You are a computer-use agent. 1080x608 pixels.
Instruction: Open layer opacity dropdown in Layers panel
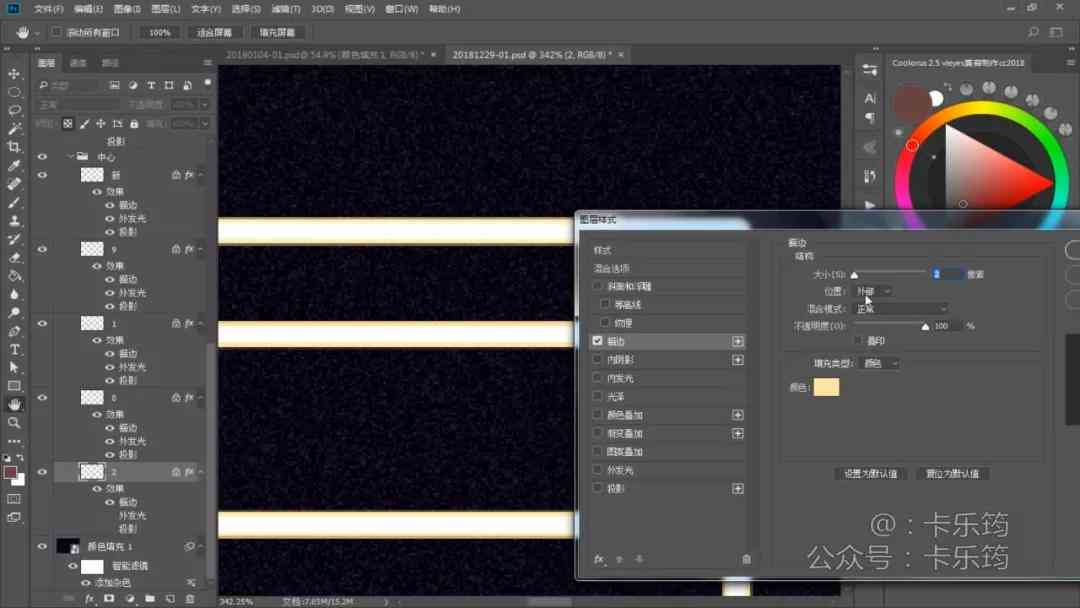(x=205, y=105)
